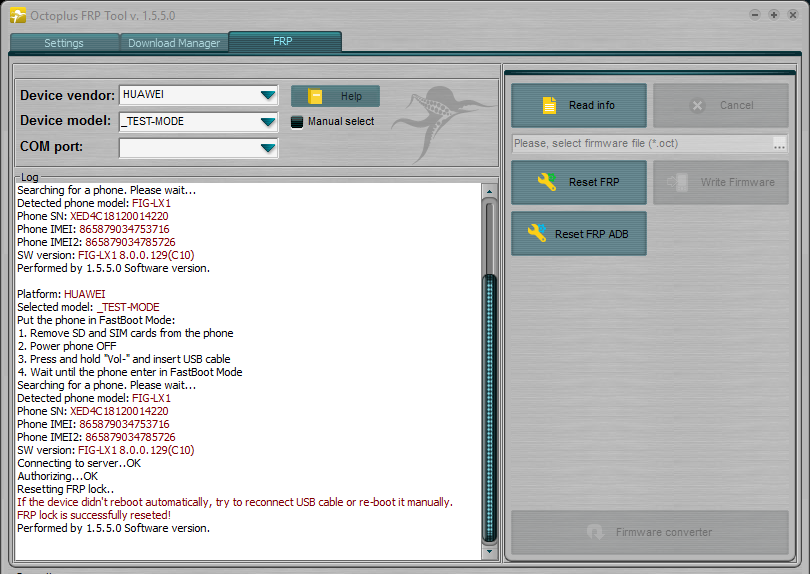Click the _TEST-MODE model combo box field
This screenshot has height=574, width=810.
(x=198, y=122)
